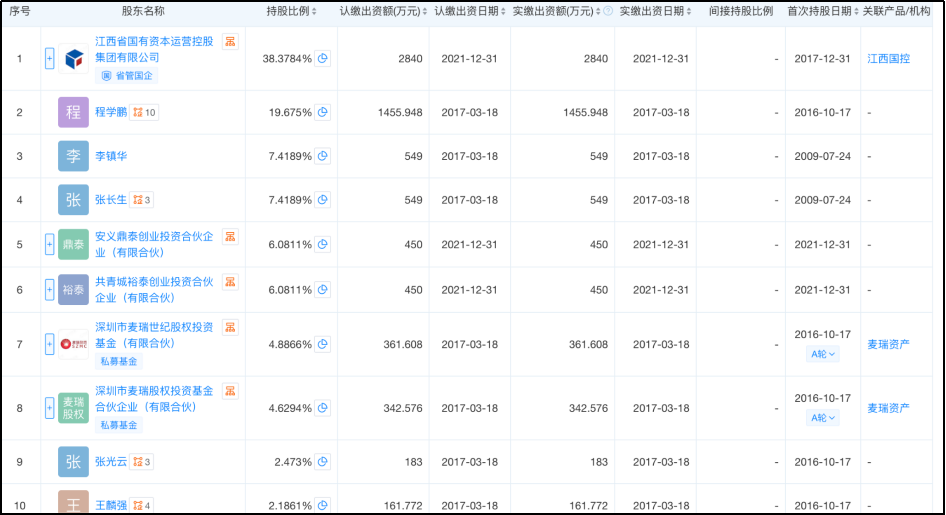Sort by the 持股比例 column header
The height and width of the screenshot is (515, 946).
pos(291,12)
